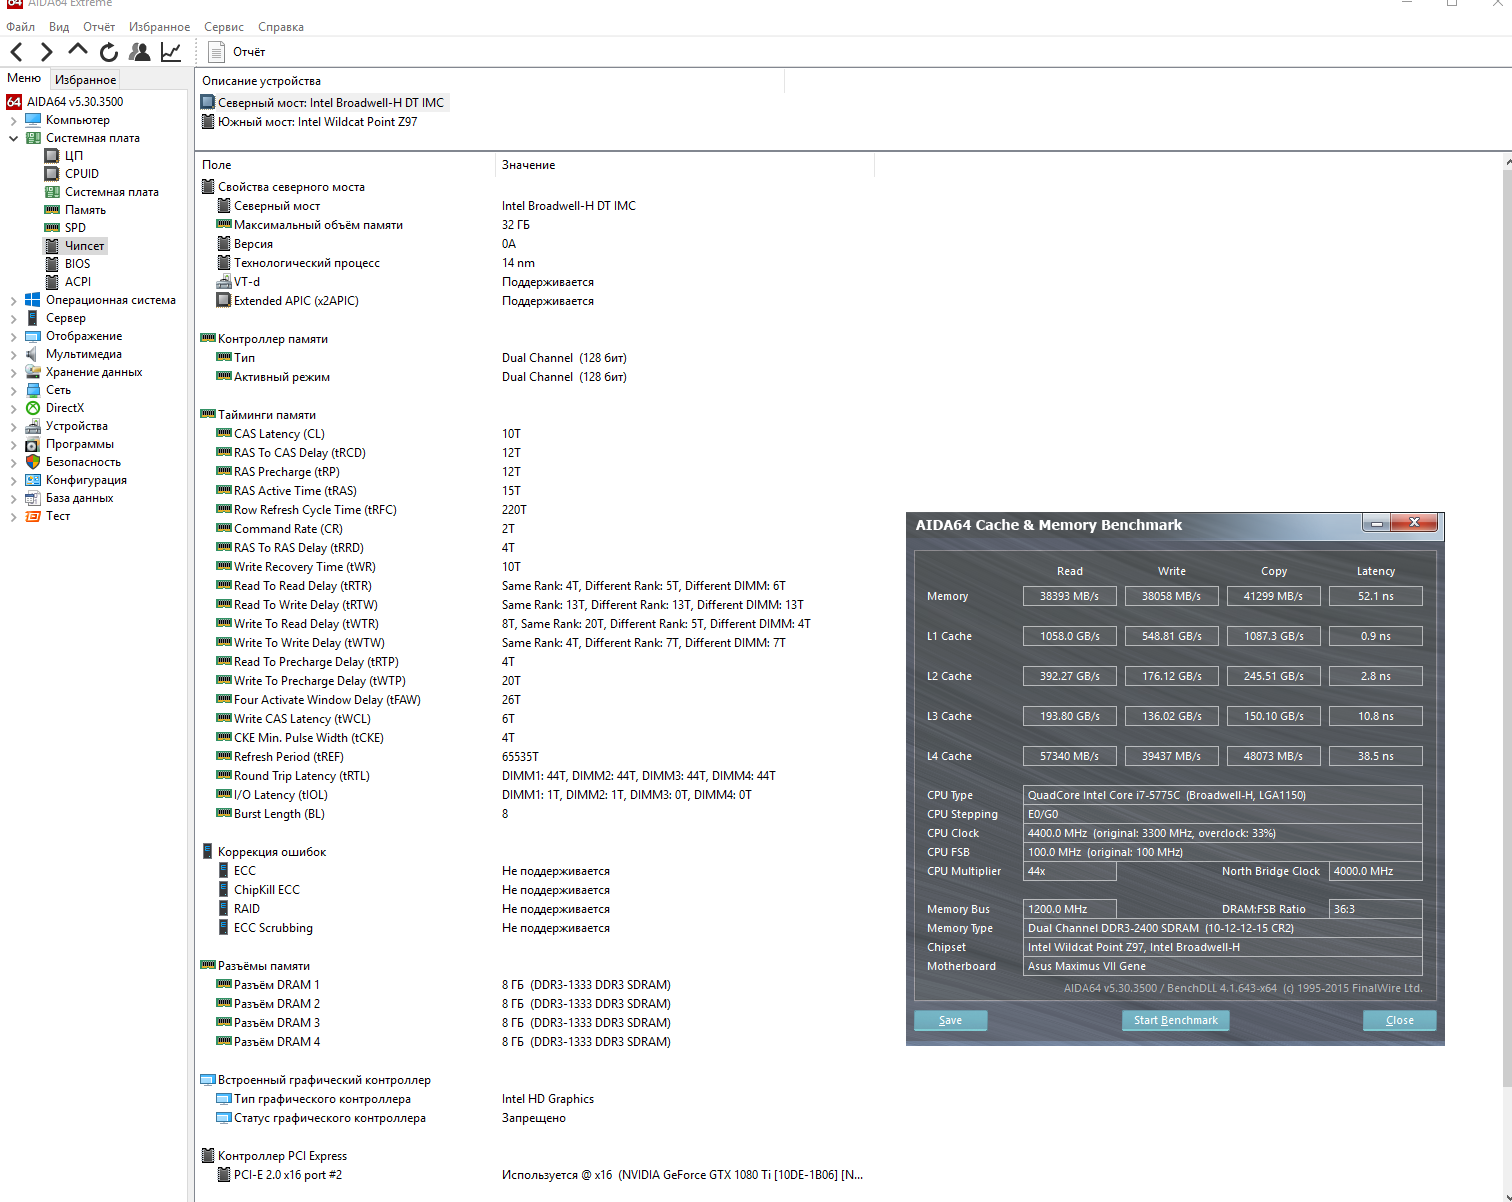Click the Программы icon in tree

(x=33, y=444)
